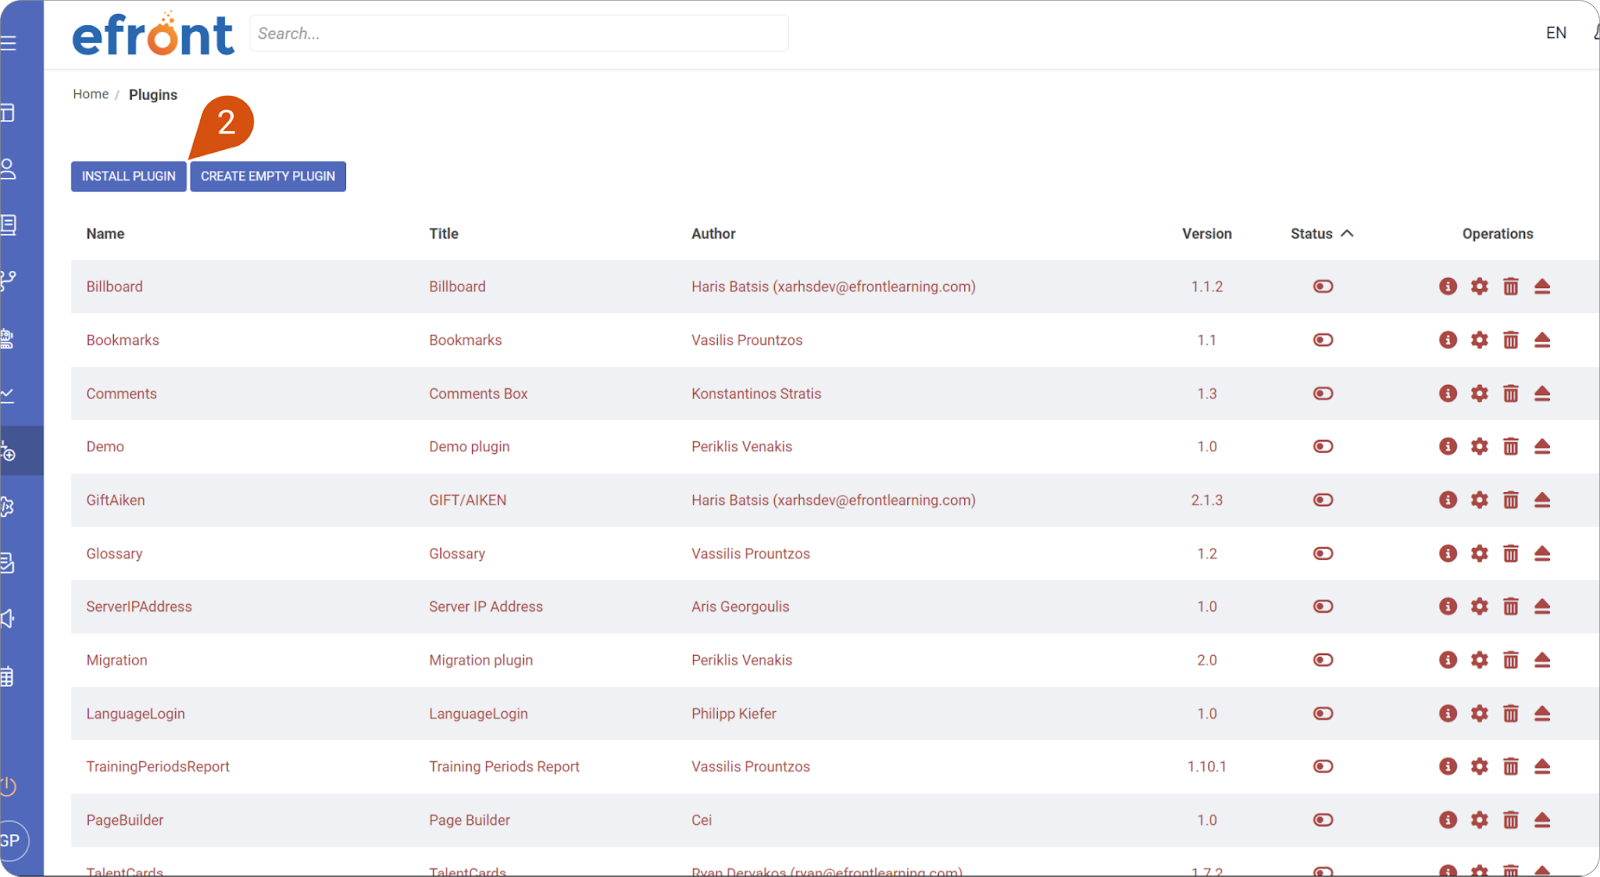This screenshot has height=877, width=1600.
Task: Toggle status of LanguageLogin plugin
Action: coord(1323,713)
